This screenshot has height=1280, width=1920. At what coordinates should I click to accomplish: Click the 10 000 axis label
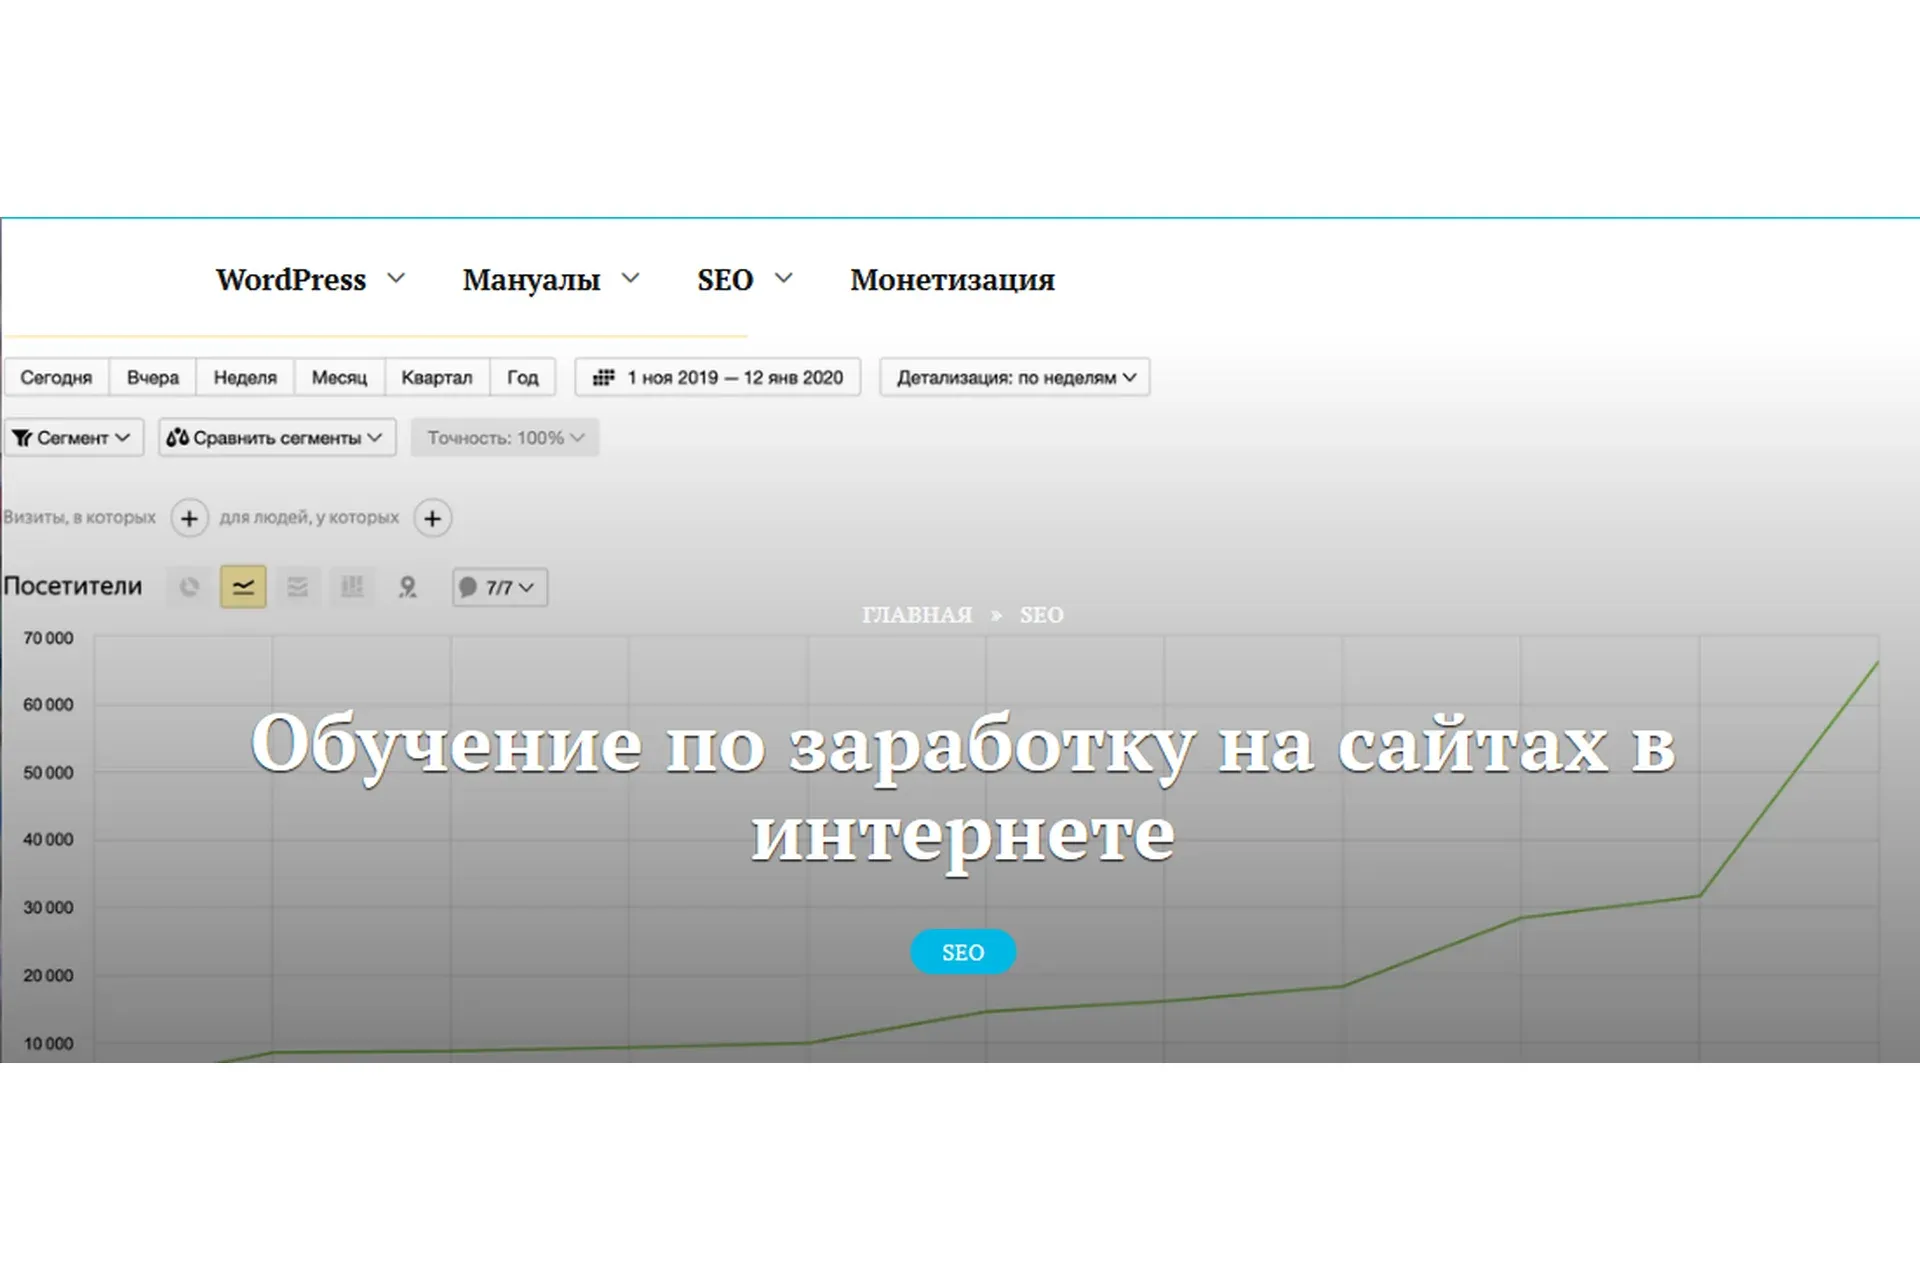click(x=48, y=1044)
